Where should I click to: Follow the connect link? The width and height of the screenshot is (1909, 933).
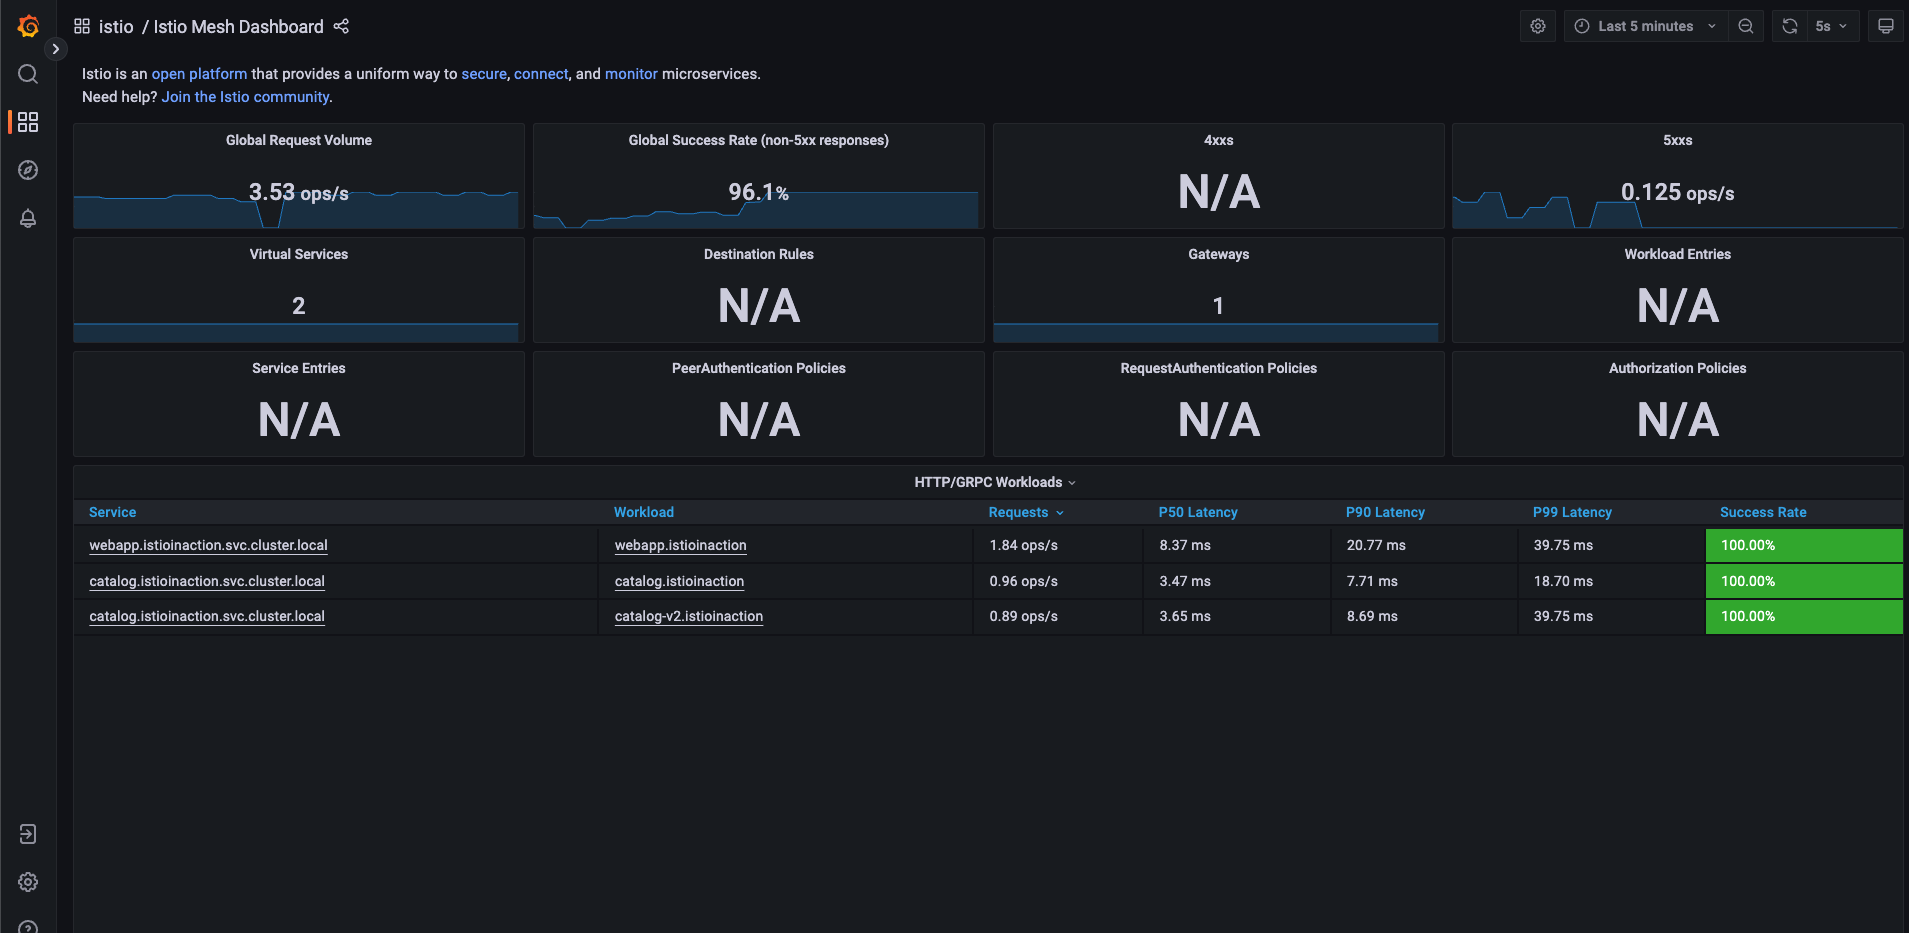(541, 74)
